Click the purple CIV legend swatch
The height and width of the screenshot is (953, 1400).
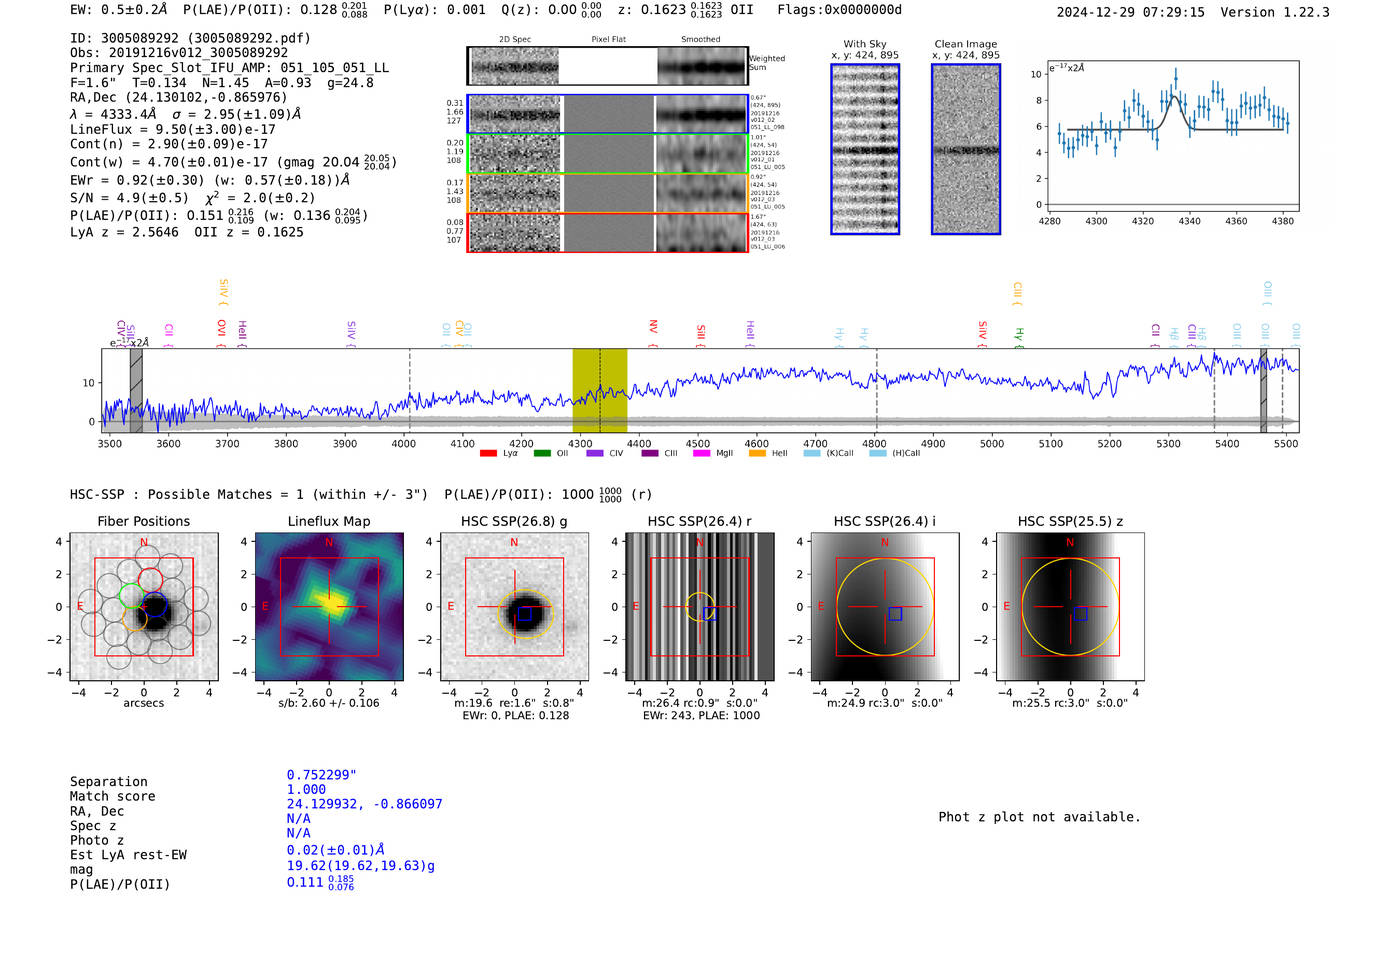[595, 453]
